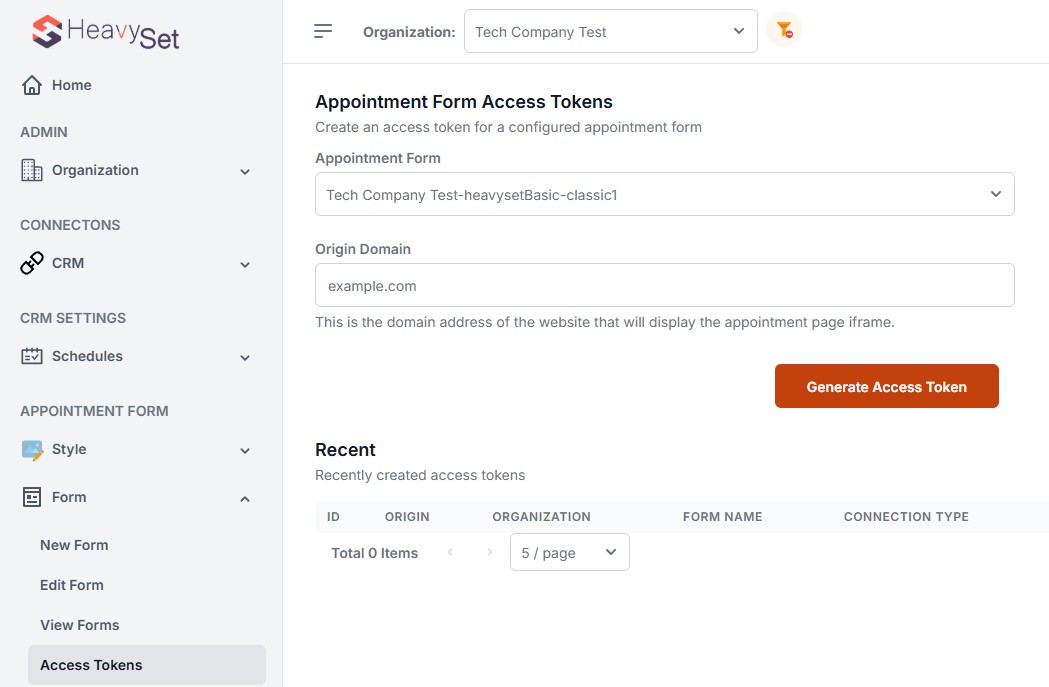Open New Form menu item
The height and width of the screenshot is (687, 1049).
74,545
